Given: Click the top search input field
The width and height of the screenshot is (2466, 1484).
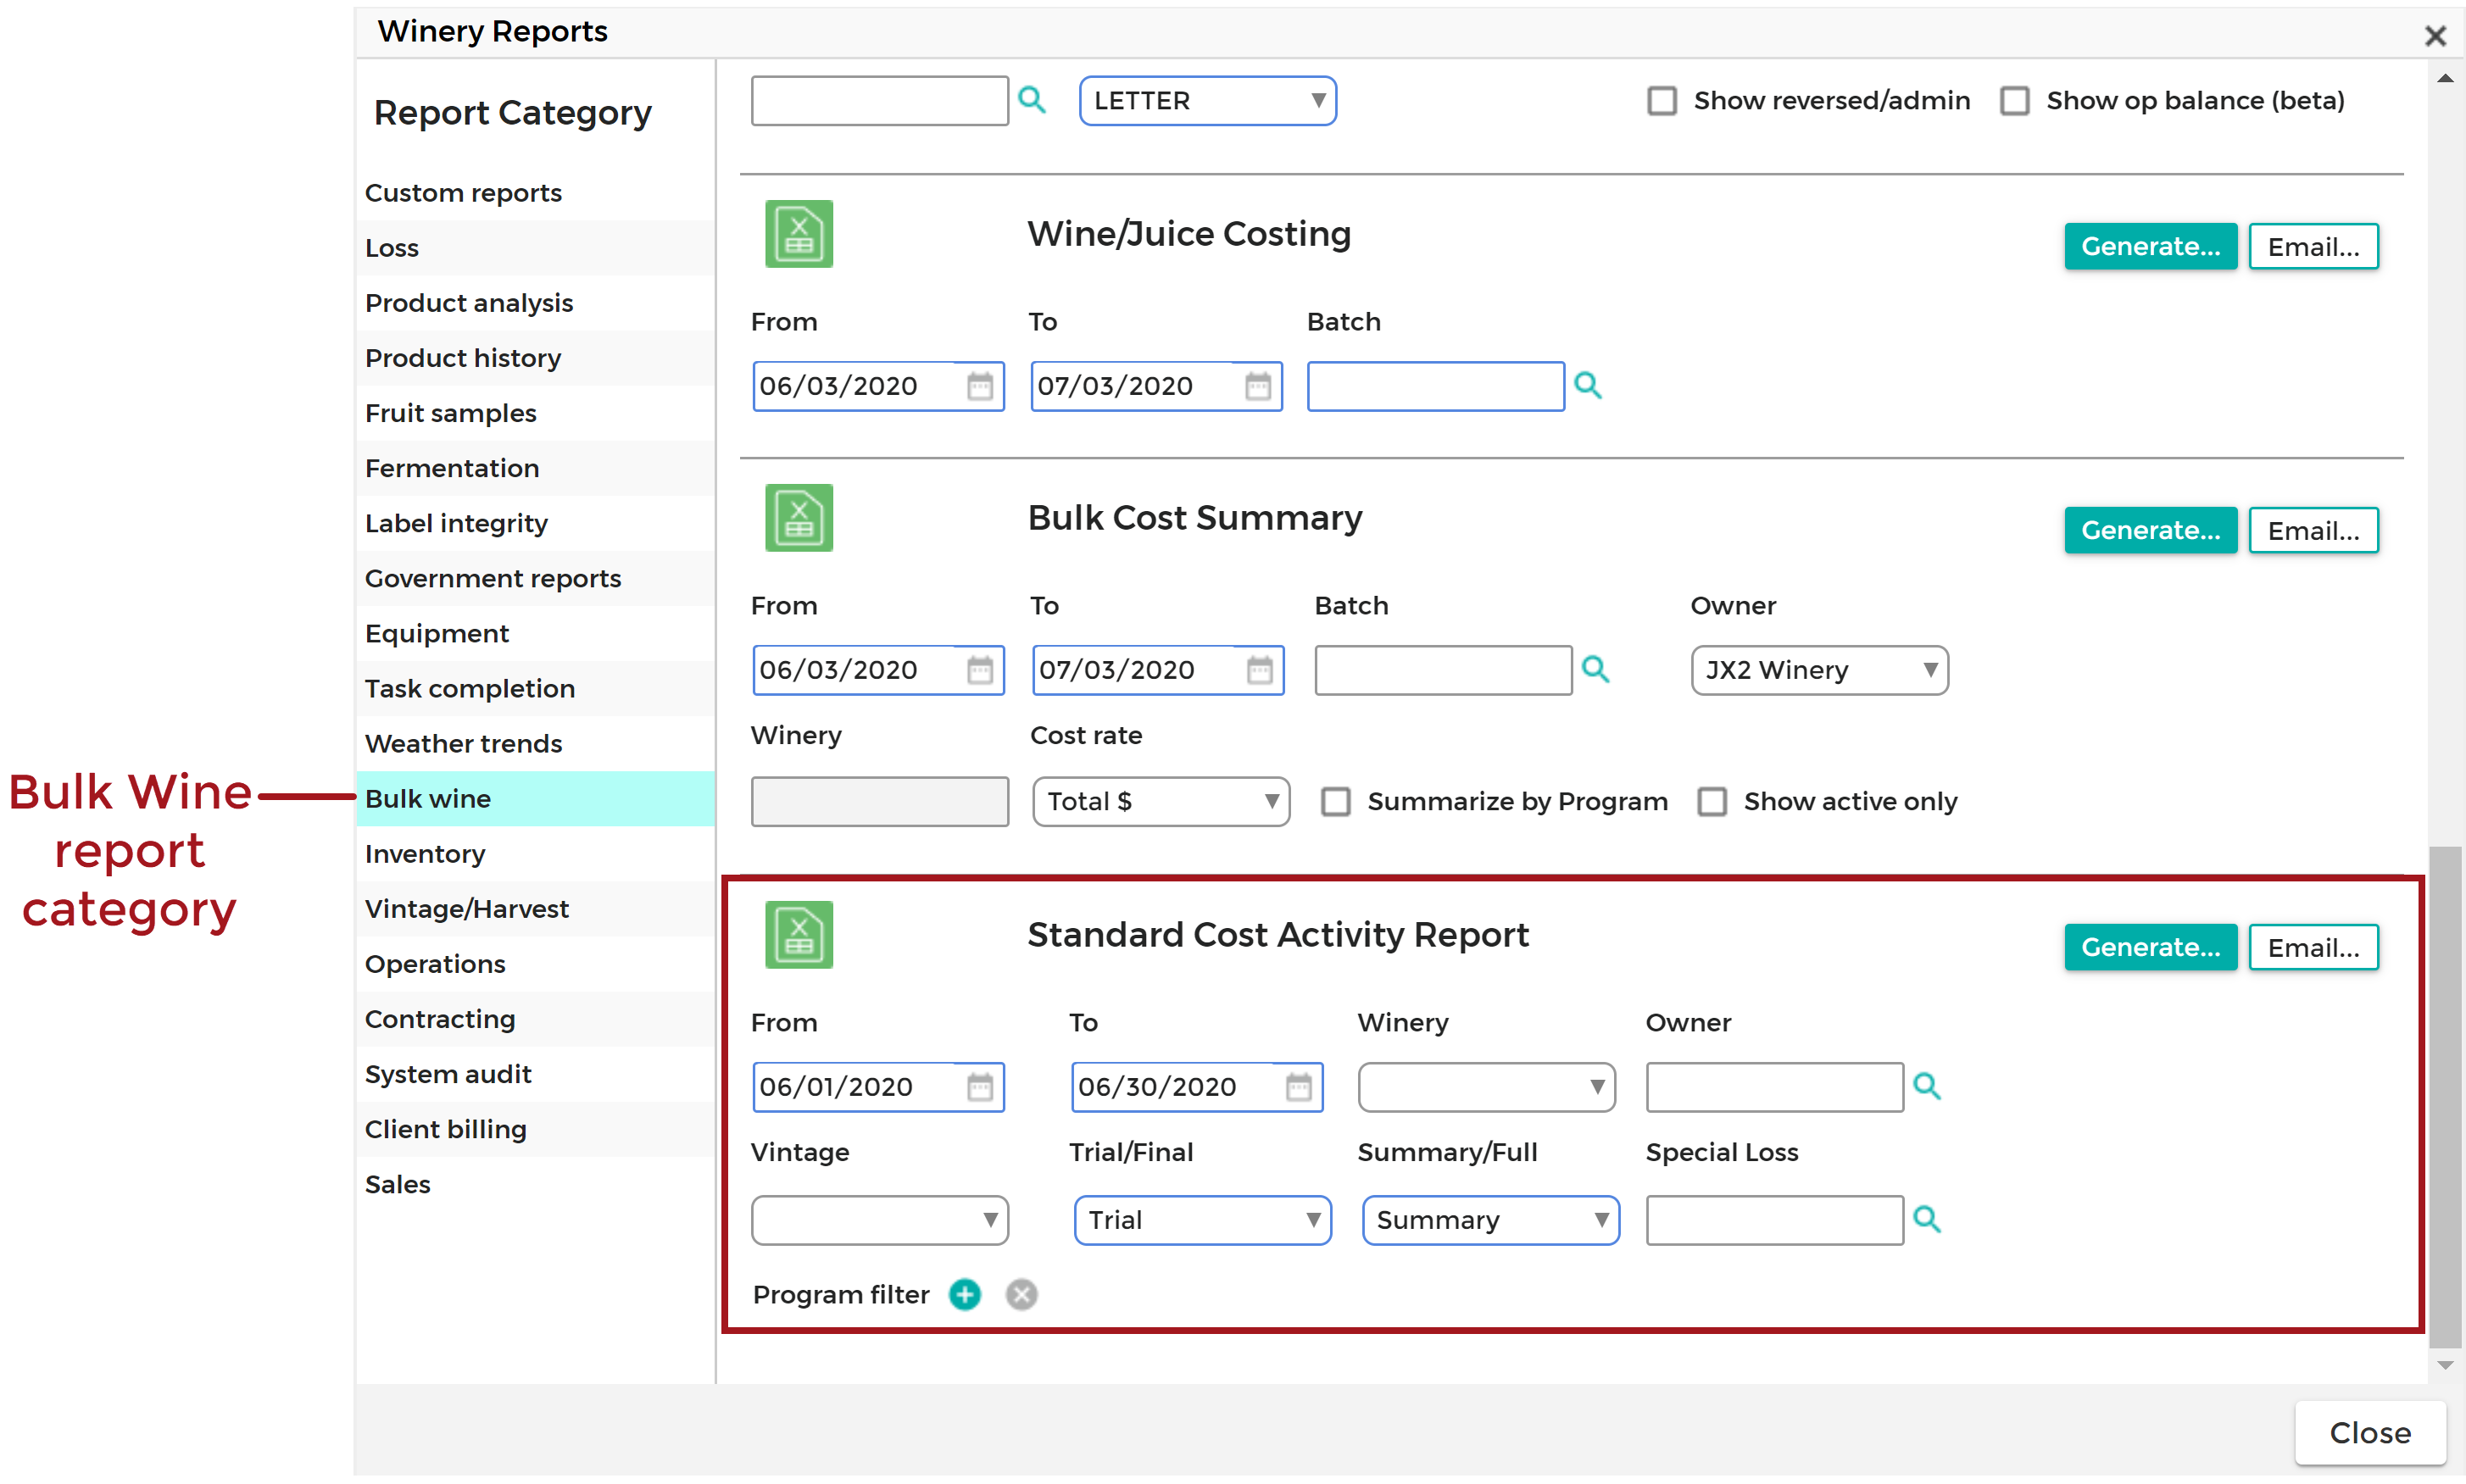Looking at the screenshot, I should tap(880, 101).
